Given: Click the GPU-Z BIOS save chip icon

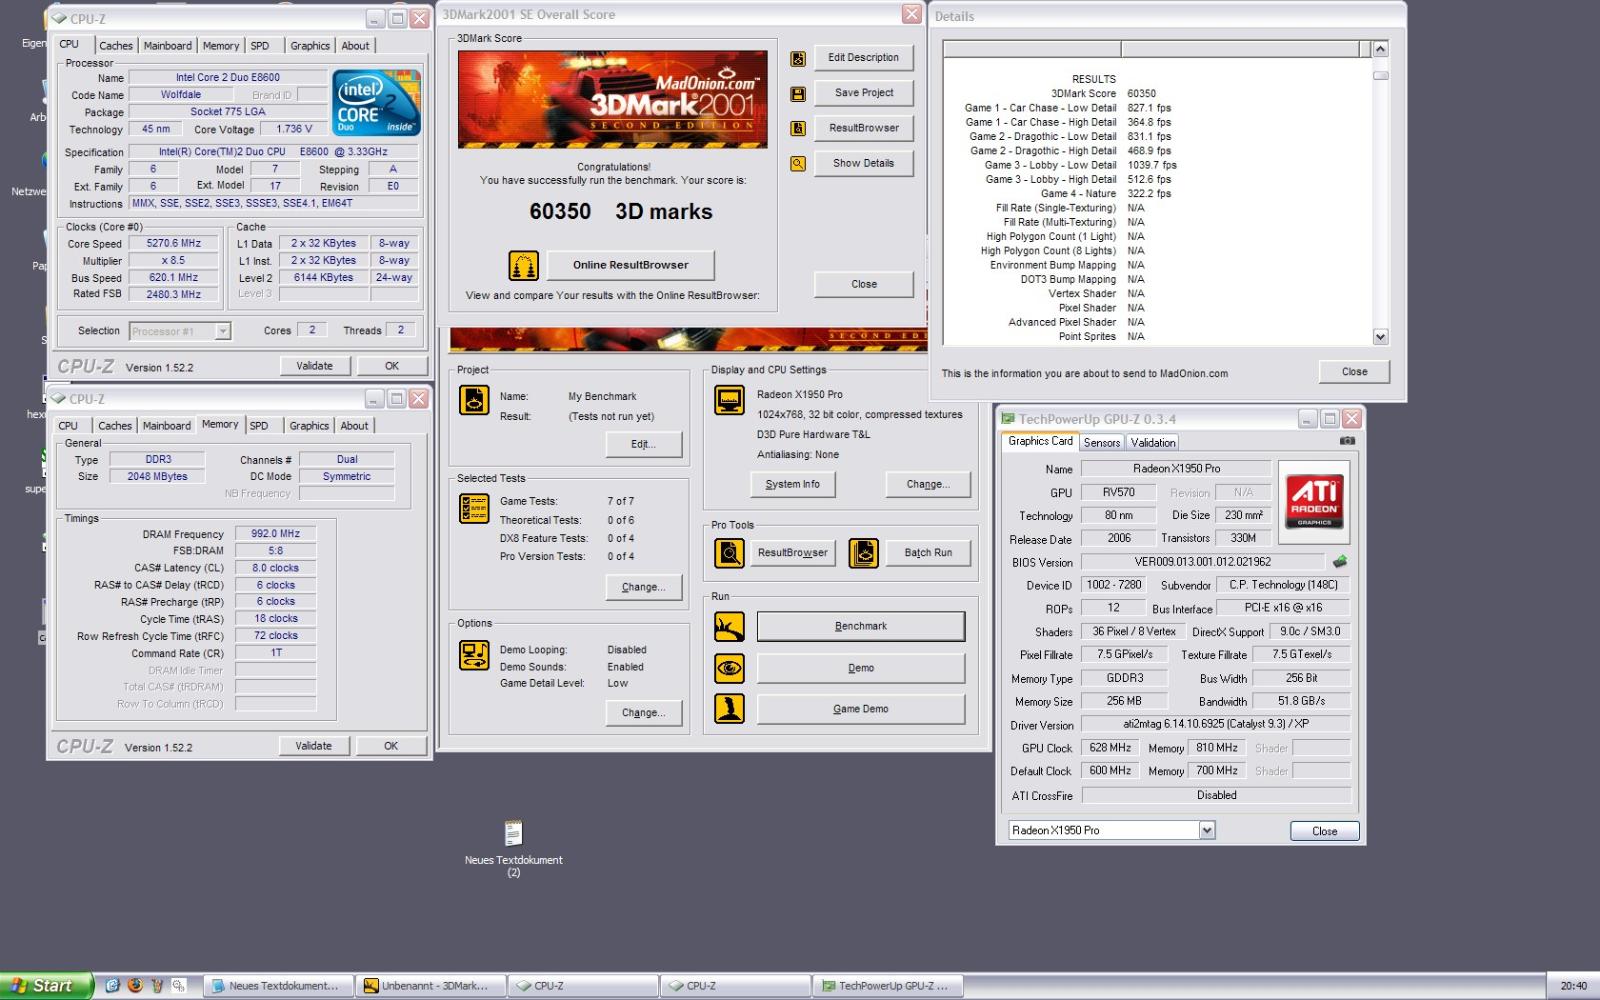Looking at the screenshot, I should [x=1340, y=562].
